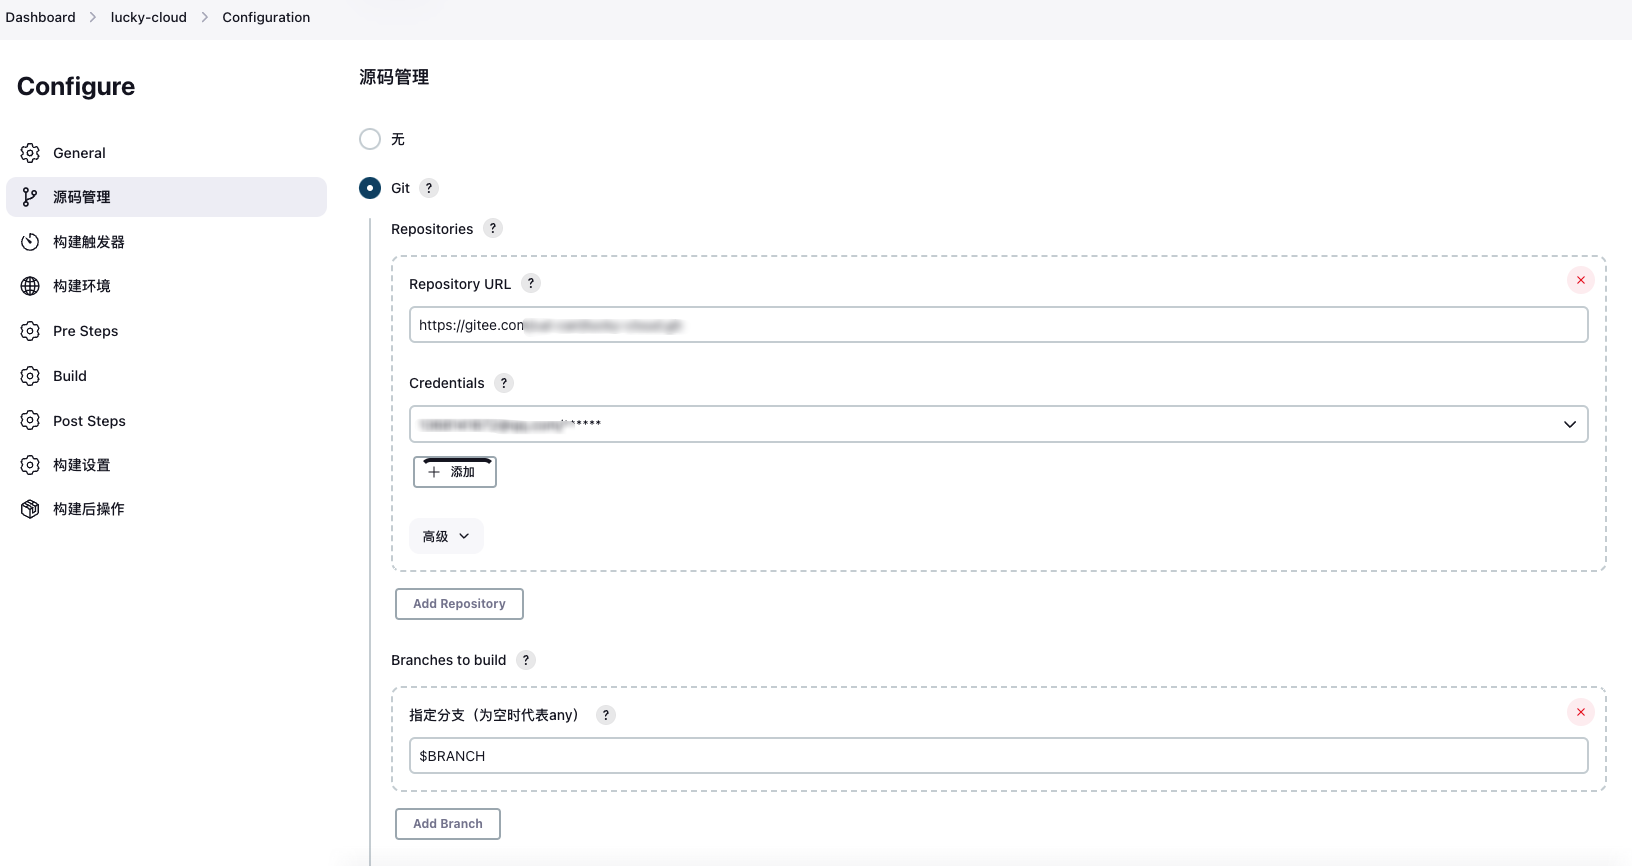Go to the 构建后操作 section

click(166, 509)
